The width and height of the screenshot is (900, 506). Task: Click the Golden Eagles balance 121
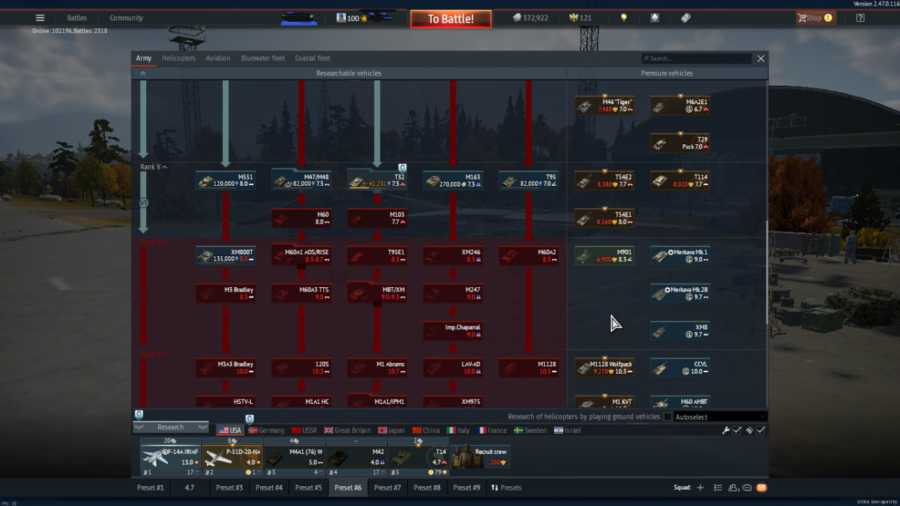click(580, 18)
